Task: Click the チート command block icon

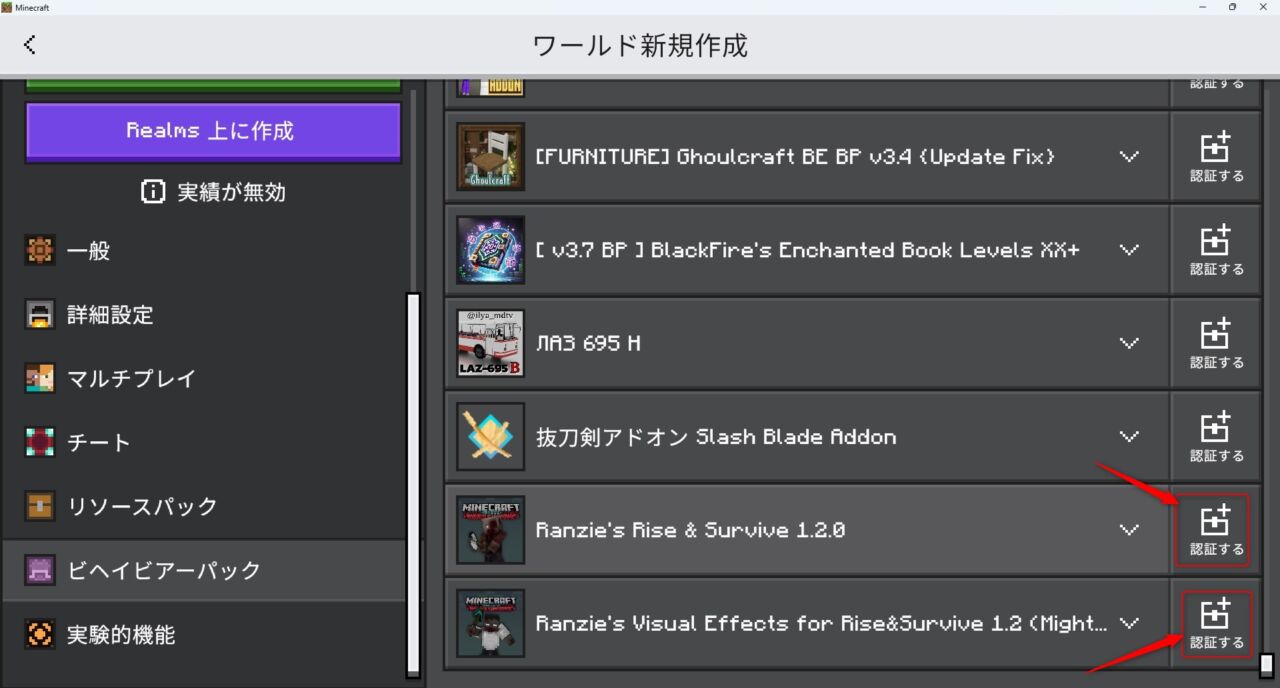Action: point(40,443)
